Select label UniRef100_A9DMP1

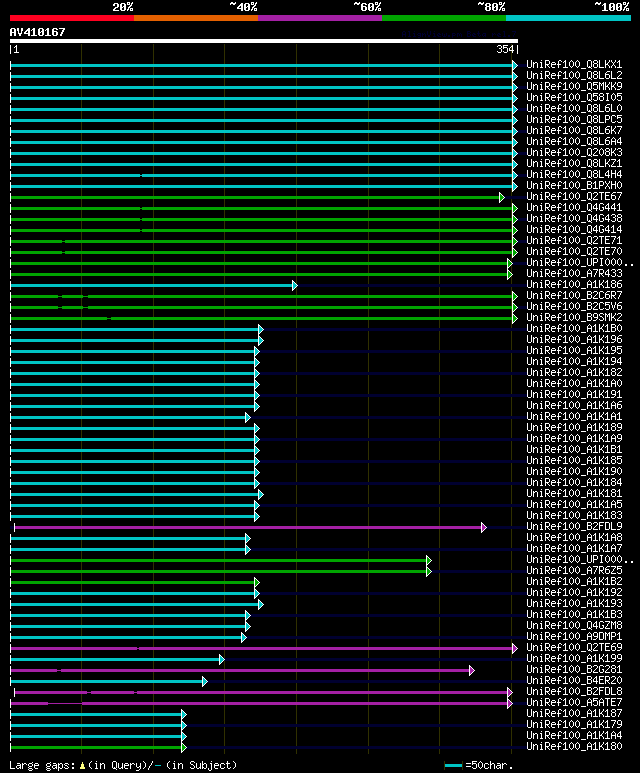tap(574, 636)
